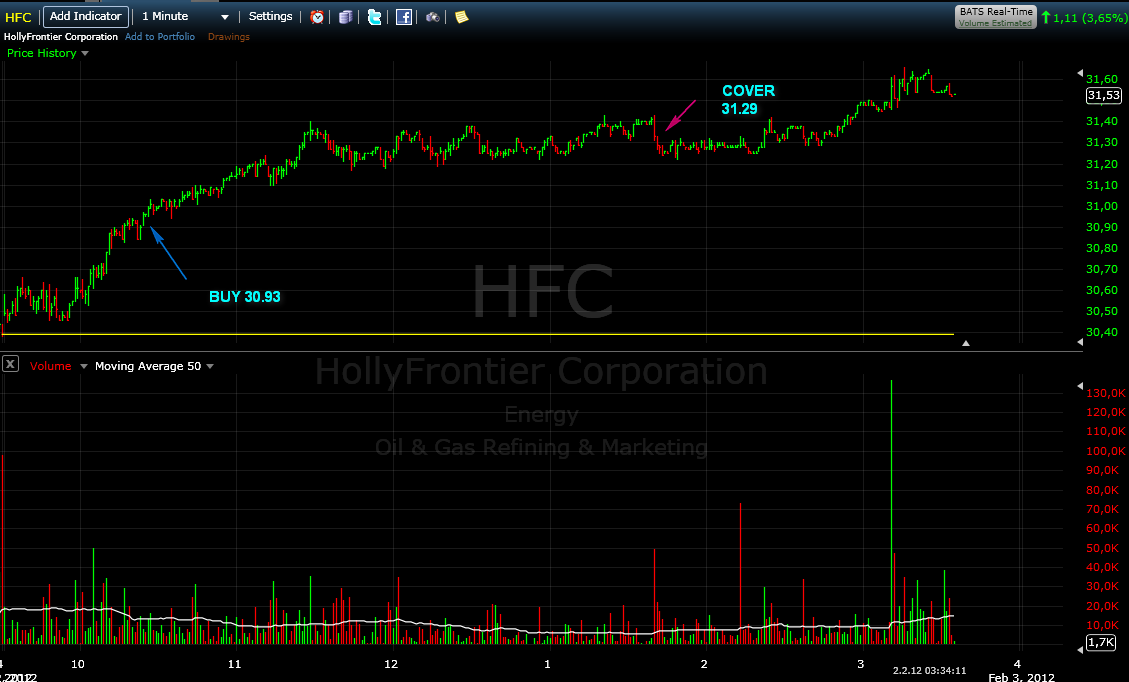Open the price alert alarm clock icon
Image resolution: width=1129 pixels, height=682 pixels.
click(317, 17)
